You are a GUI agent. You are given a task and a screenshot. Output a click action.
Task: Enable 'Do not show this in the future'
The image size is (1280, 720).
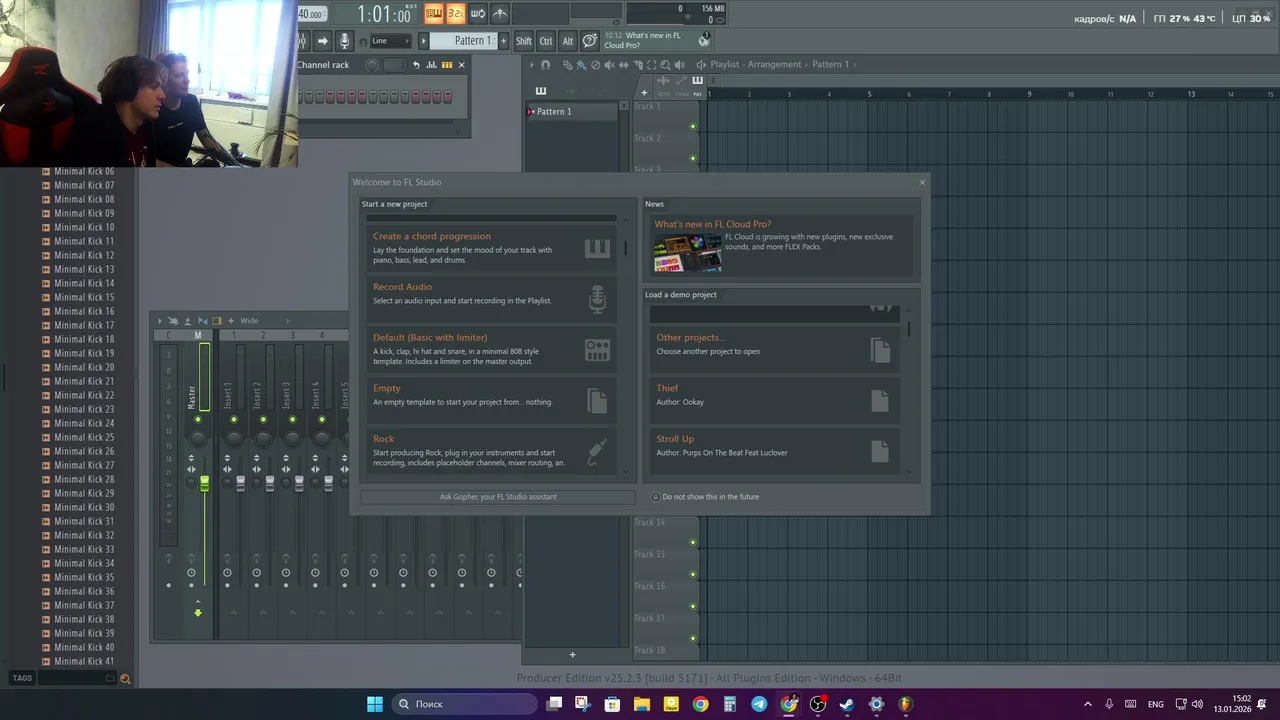click(656, 497)
